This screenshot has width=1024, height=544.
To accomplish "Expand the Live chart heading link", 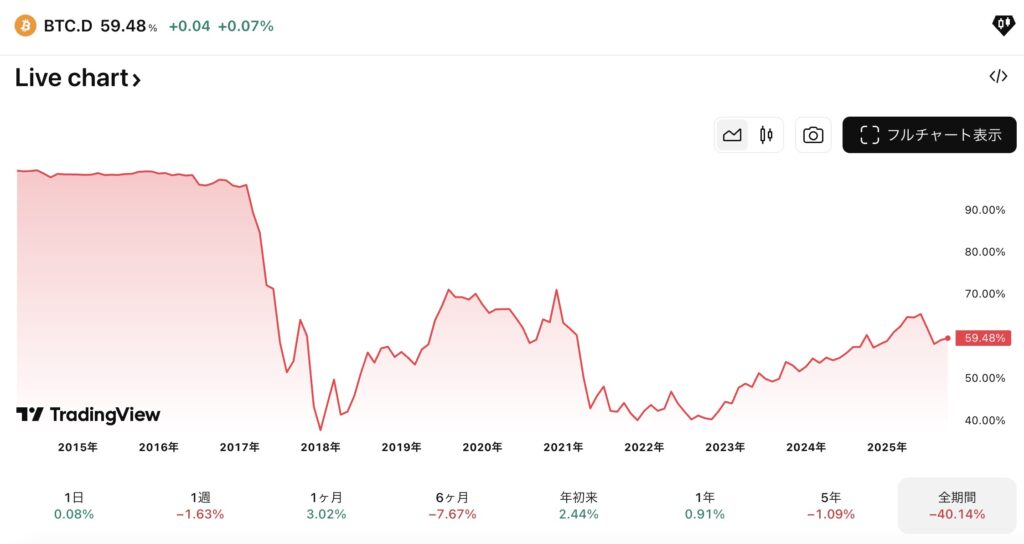I will pos(77,78).
